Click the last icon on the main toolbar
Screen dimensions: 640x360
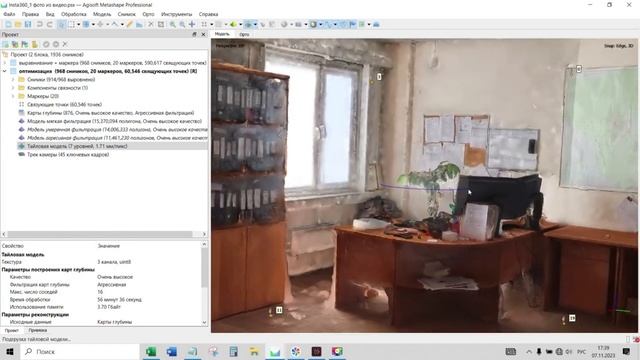coord(376,24)
